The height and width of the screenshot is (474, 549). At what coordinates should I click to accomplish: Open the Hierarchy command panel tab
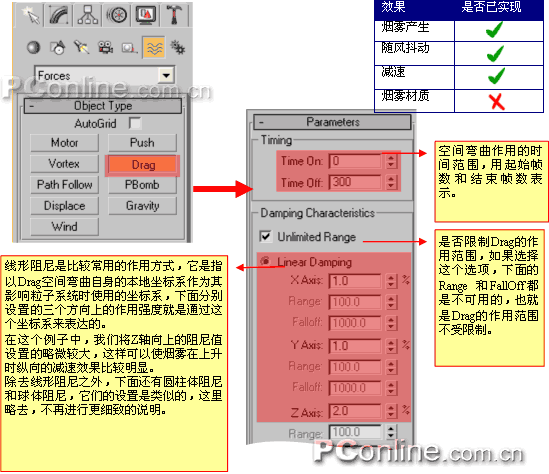[x=88, y=15]
